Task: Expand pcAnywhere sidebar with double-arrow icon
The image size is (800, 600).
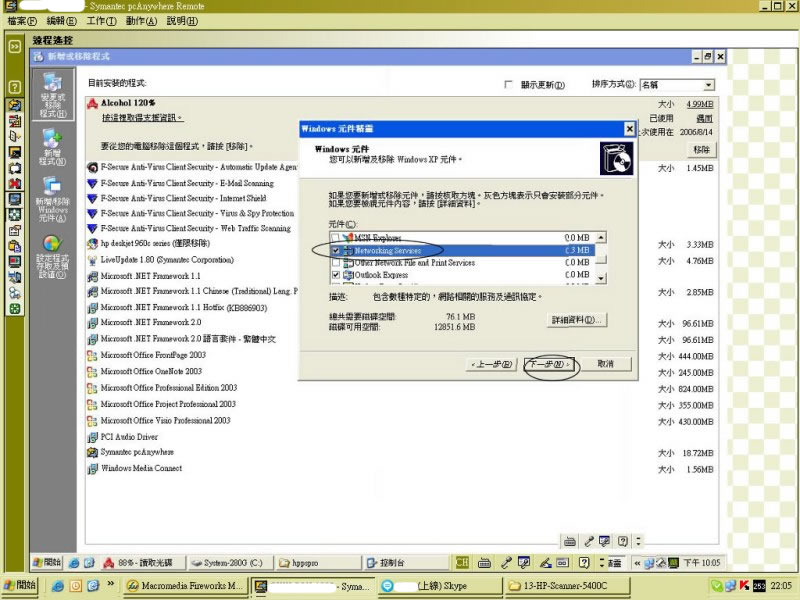Action: [x=15, y=46]
